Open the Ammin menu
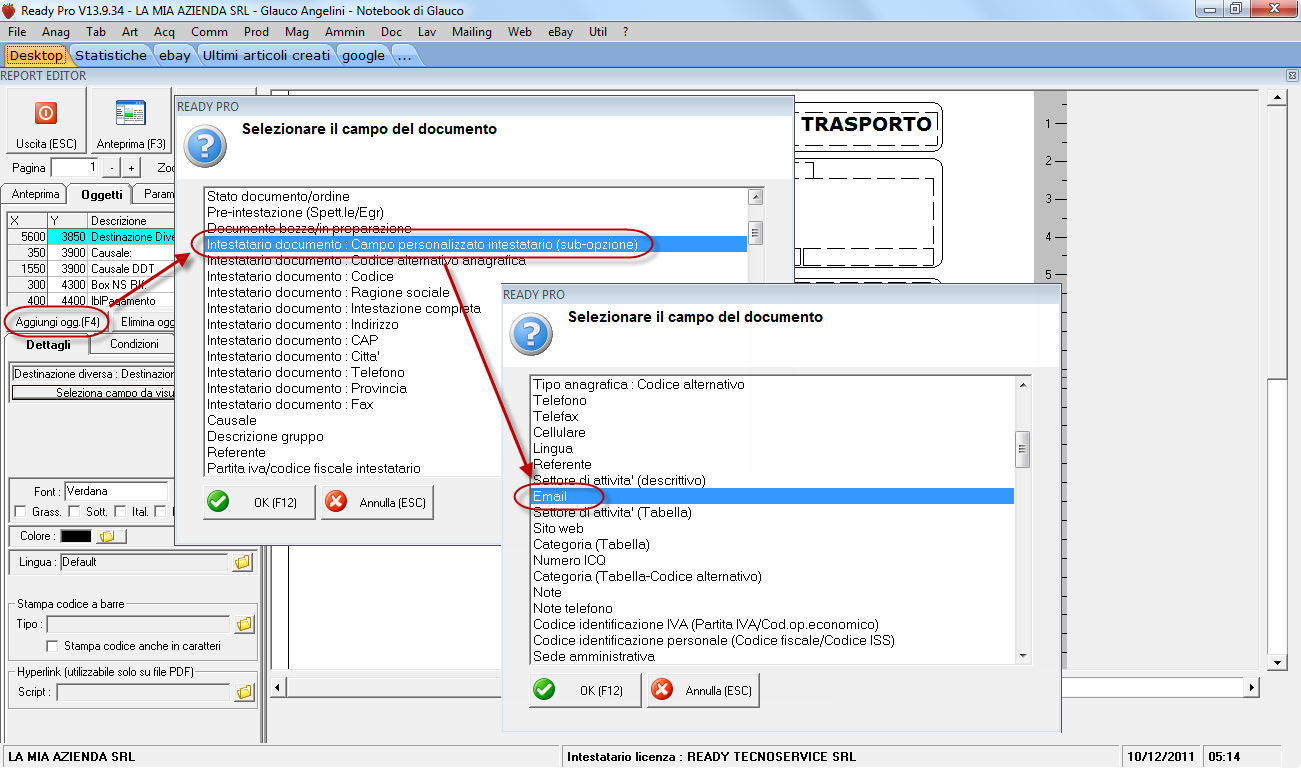This screenshot has height=768, width=1301. [345, 32]
